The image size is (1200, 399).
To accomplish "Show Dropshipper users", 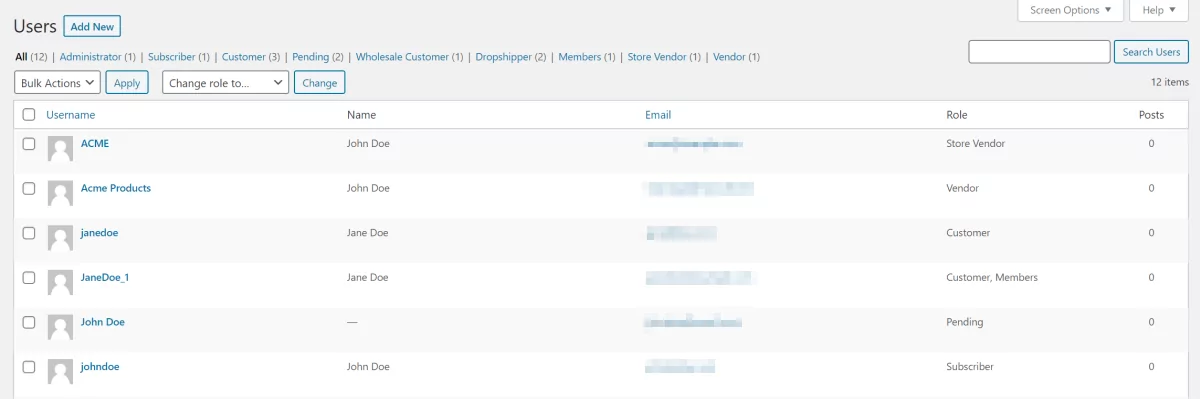I will [503, 57].
